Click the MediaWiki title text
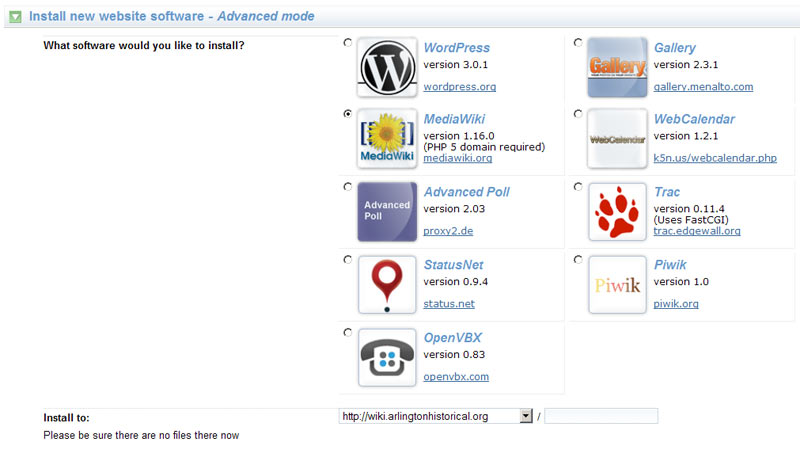The width and height of the screenshot is (800, 461). click(x=454, y=119)
